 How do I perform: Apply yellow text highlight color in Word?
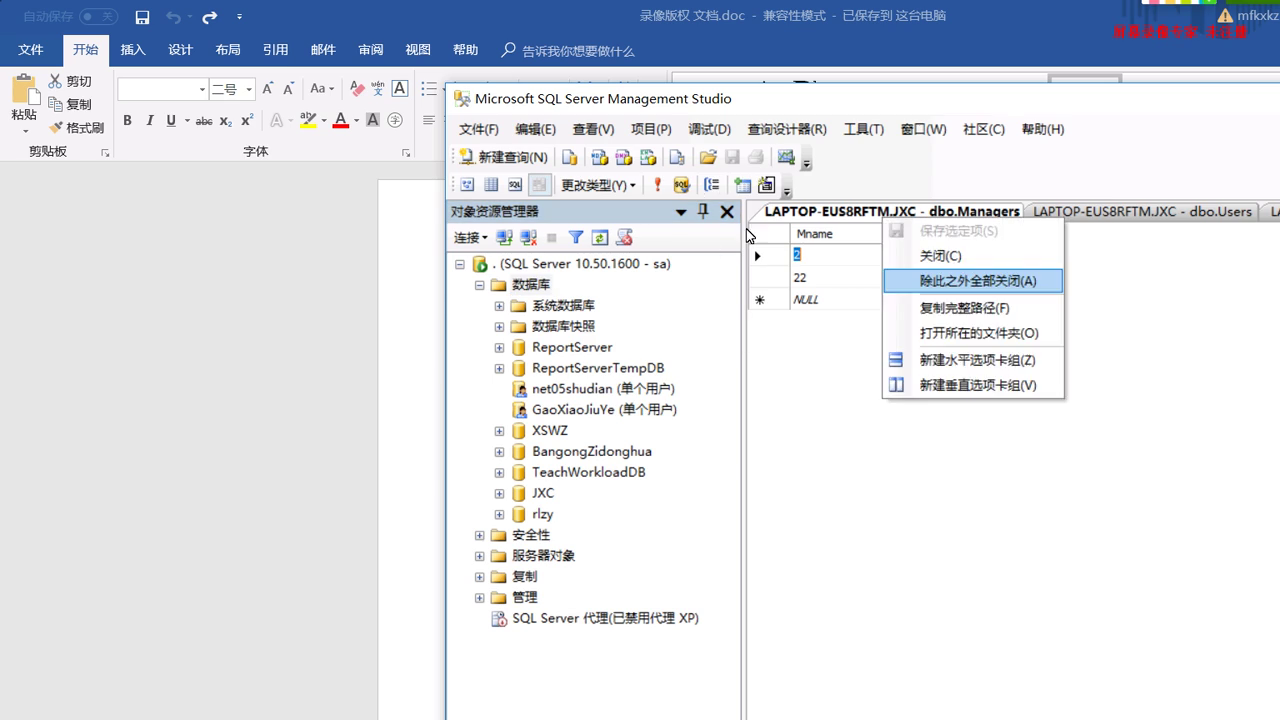coord(308,120)
